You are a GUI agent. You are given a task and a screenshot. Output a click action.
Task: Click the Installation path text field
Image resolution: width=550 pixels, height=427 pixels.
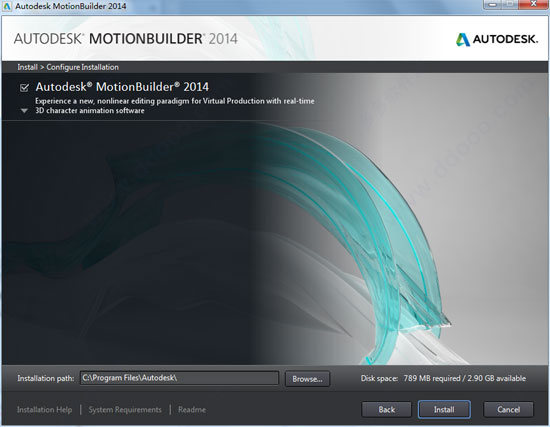pos(179,378)
